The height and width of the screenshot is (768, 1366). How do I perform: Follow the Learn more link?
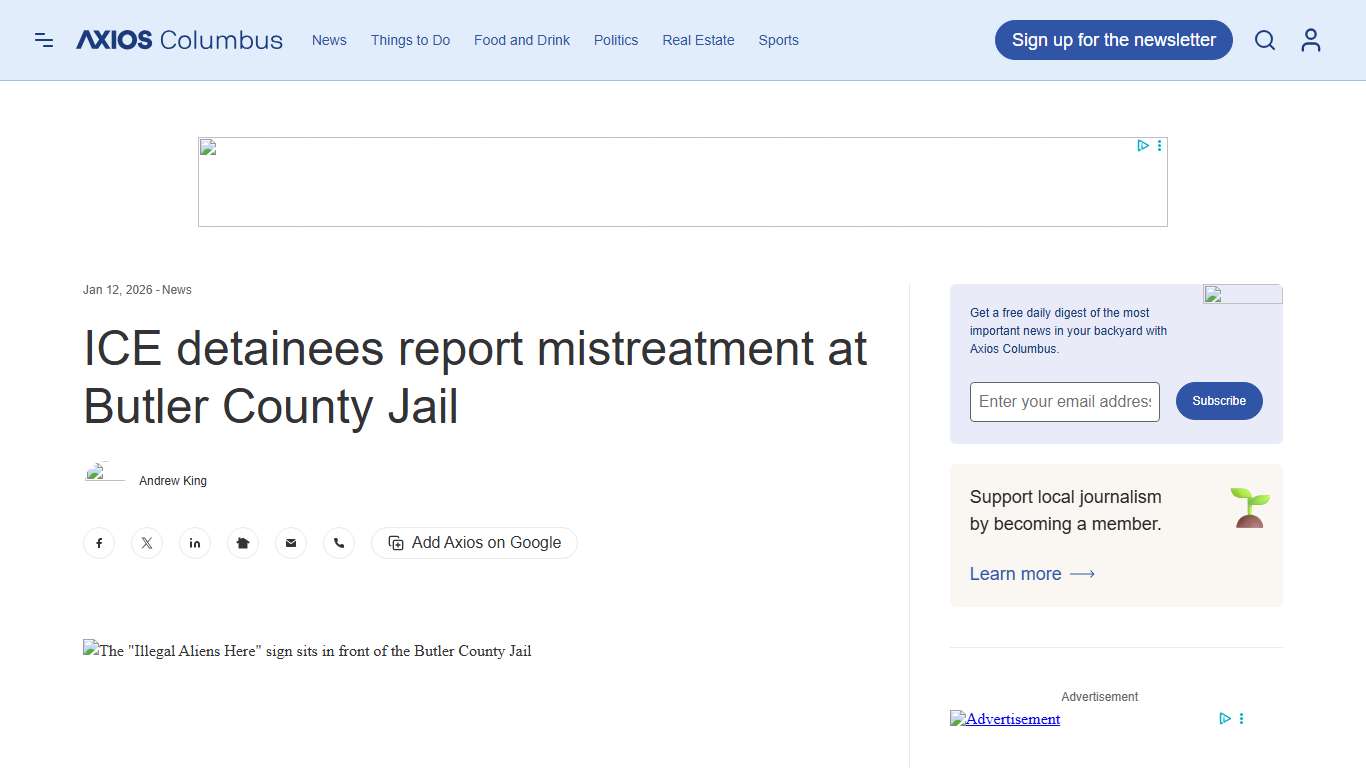click(x=1016, y=574)
